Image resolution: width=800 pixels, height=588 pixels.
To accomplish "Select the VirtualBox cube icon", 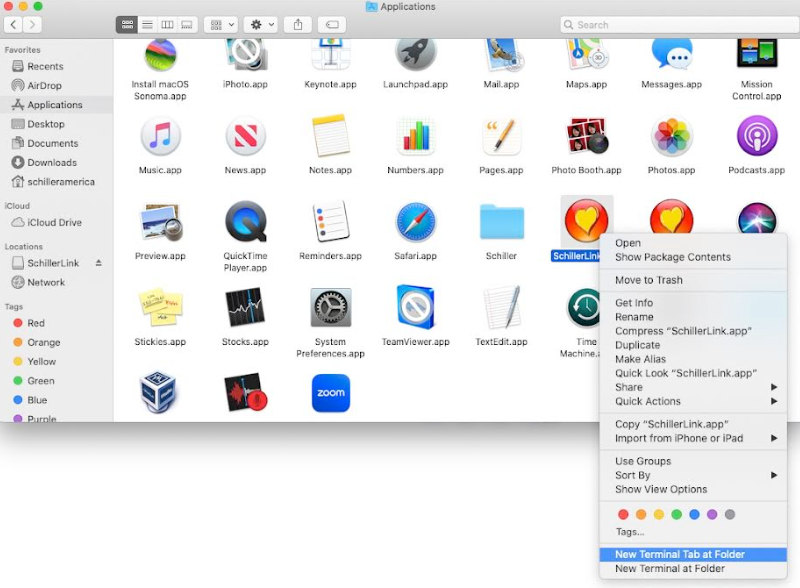I will tap(159, 392).
